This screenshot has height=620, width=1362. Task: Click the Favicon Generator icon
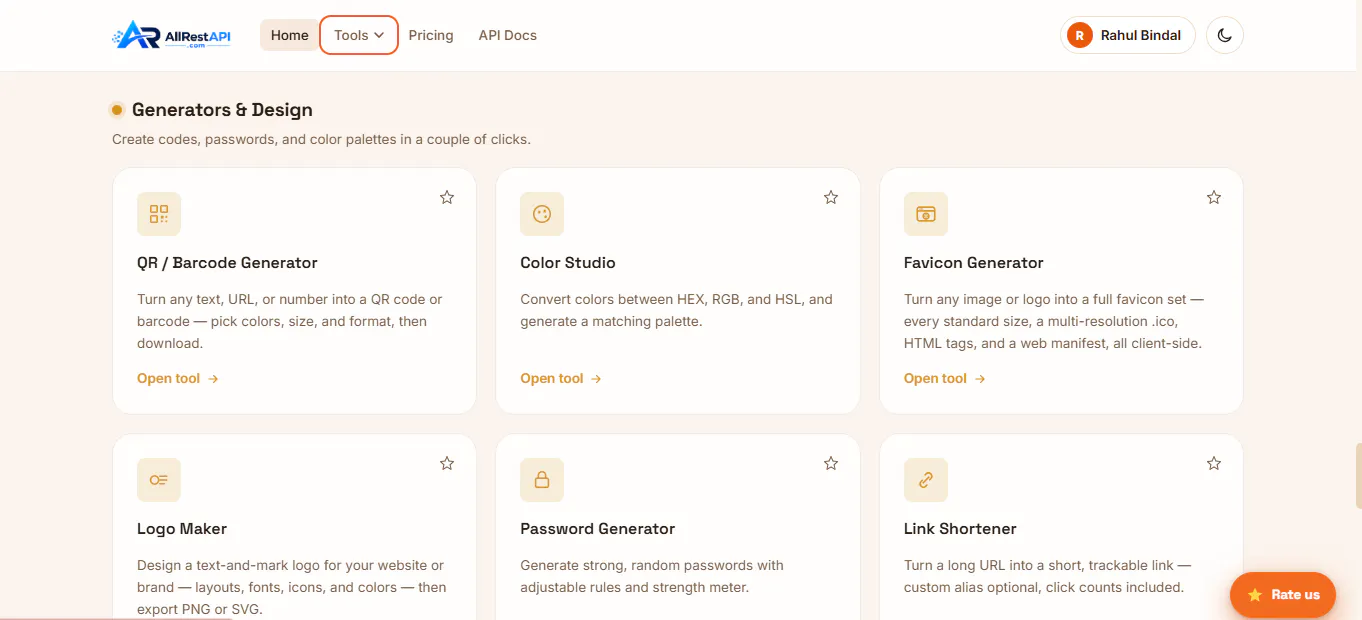(x=926, y=214)
